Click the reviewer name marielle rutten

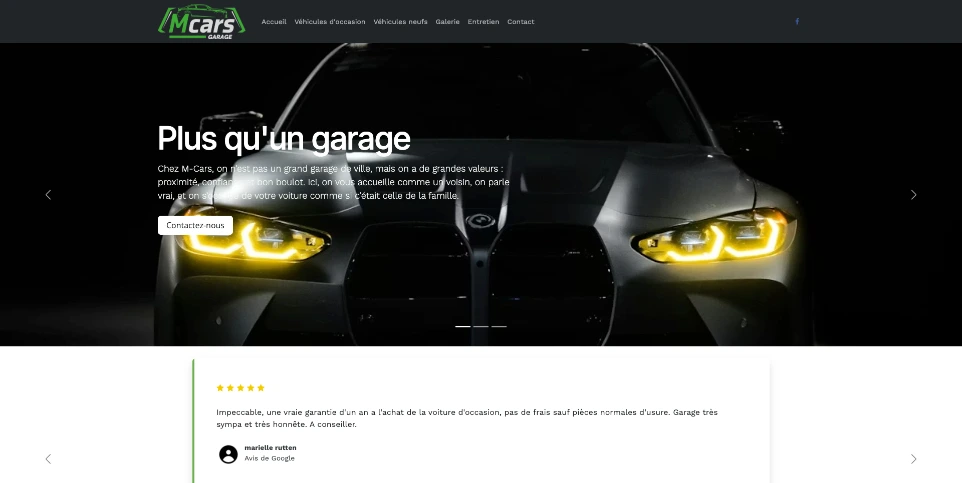coord(270,448)
